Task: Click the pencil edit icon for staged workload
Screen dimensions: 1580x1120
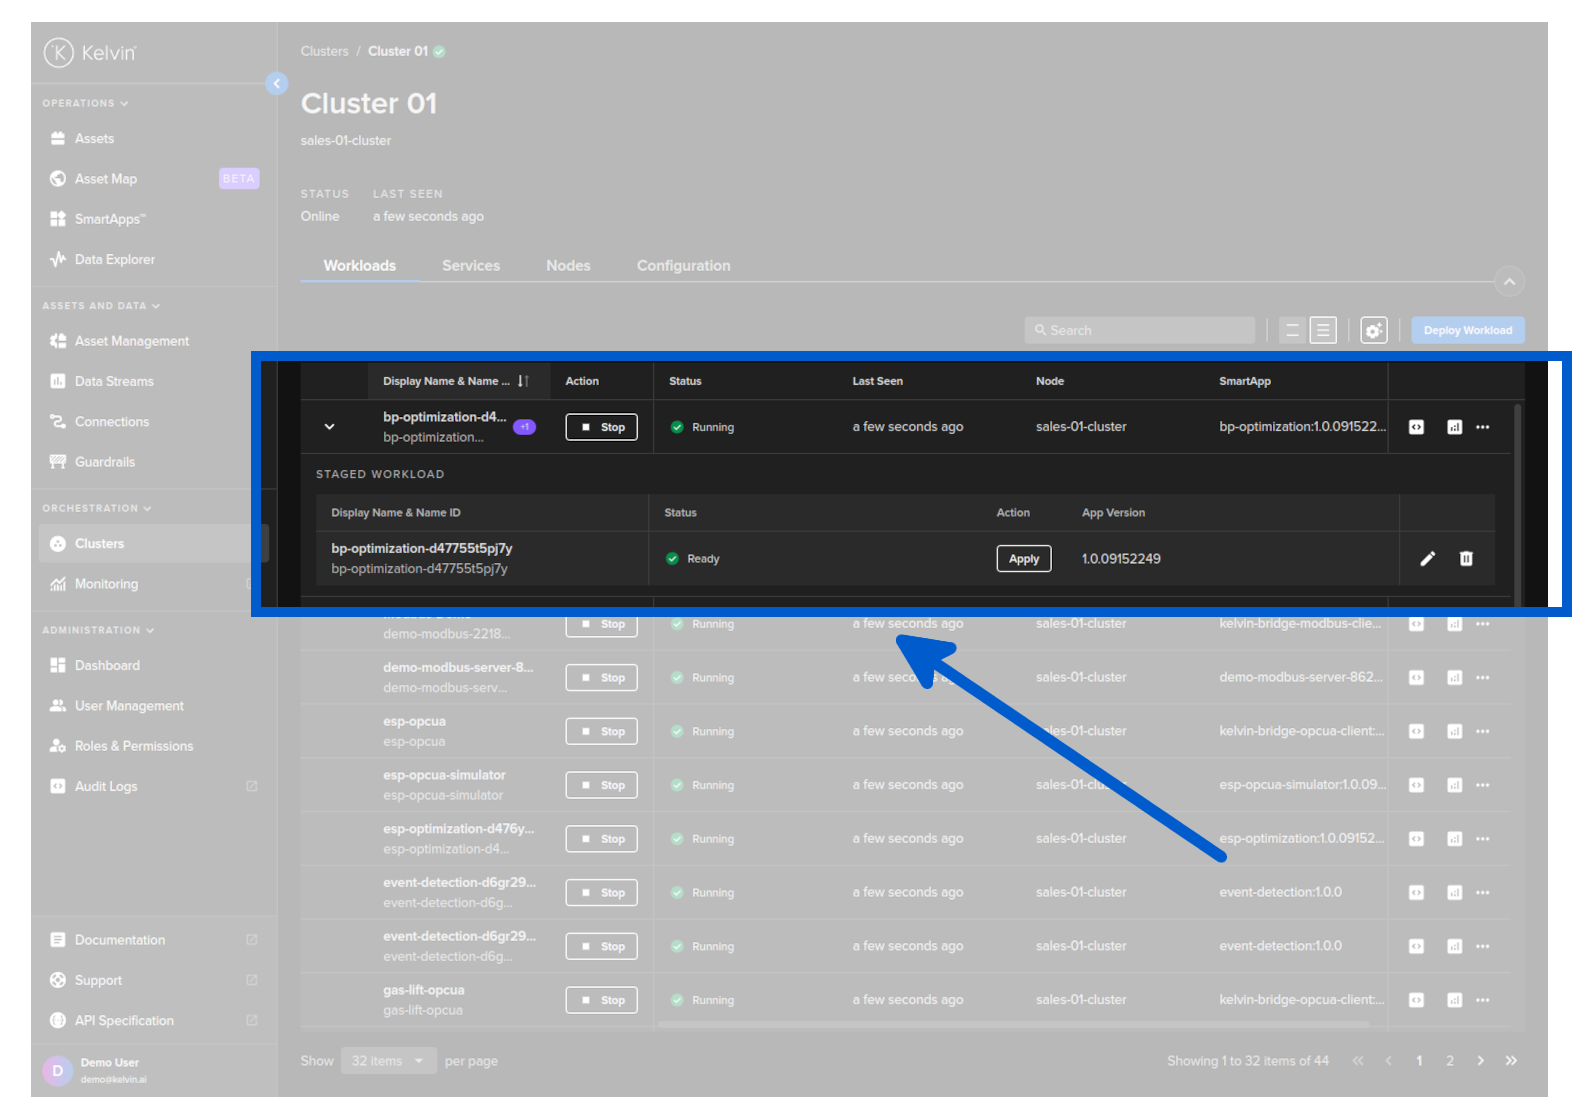Action: [1427, 559]
